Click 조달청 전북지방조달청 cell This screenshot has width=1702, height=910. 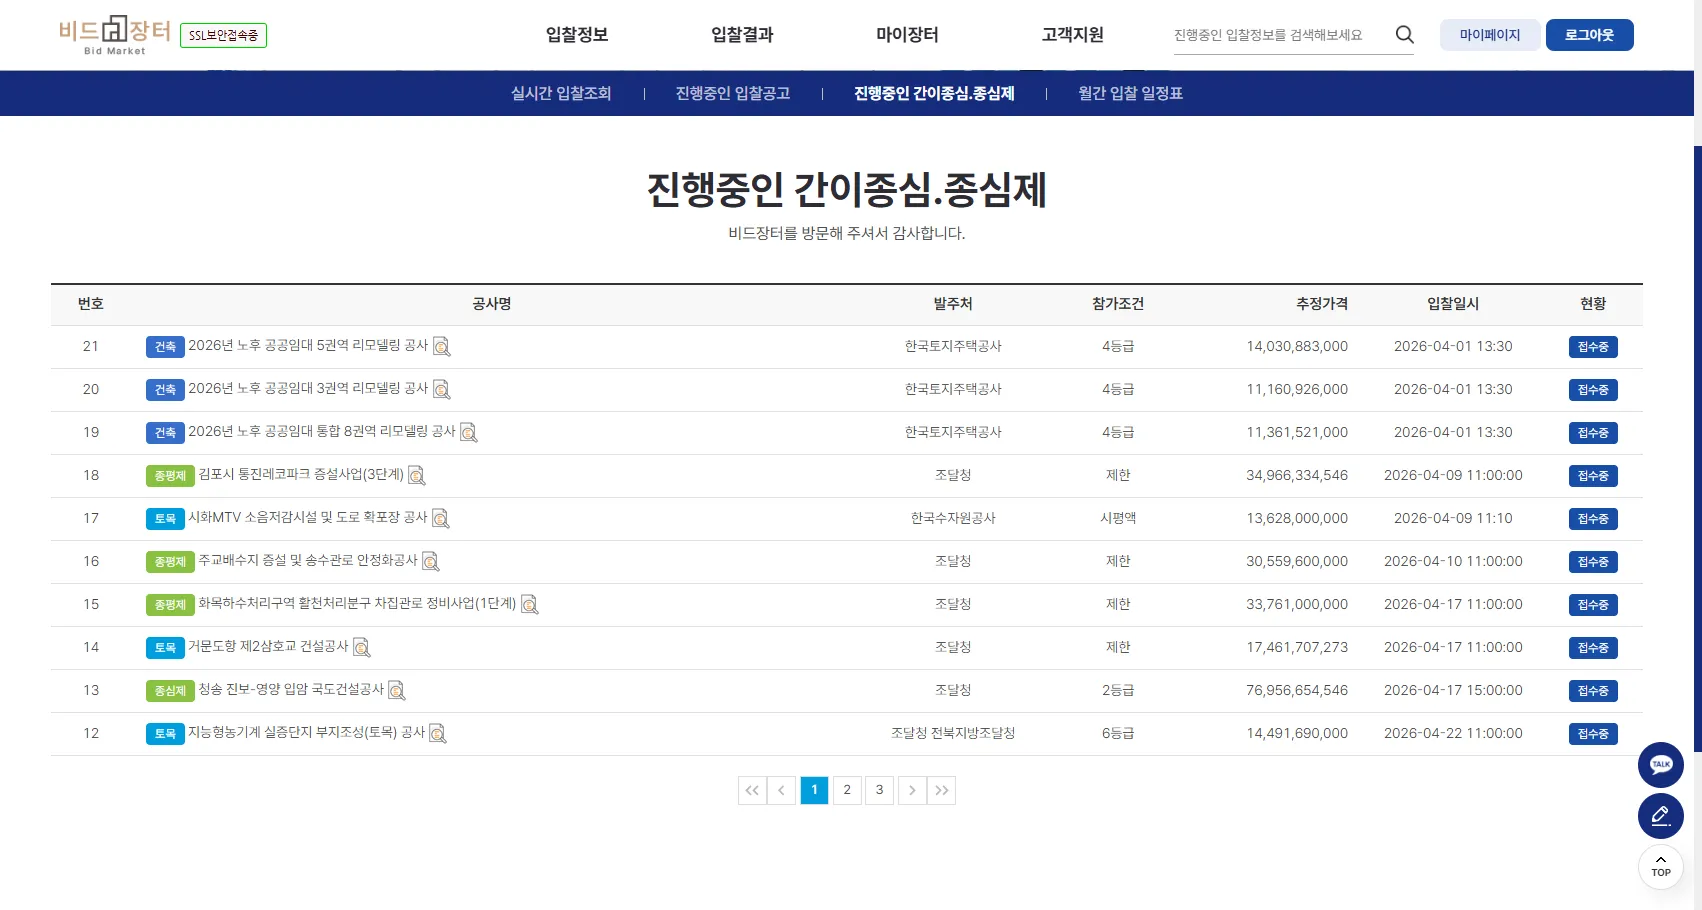[x=953, y=734]
